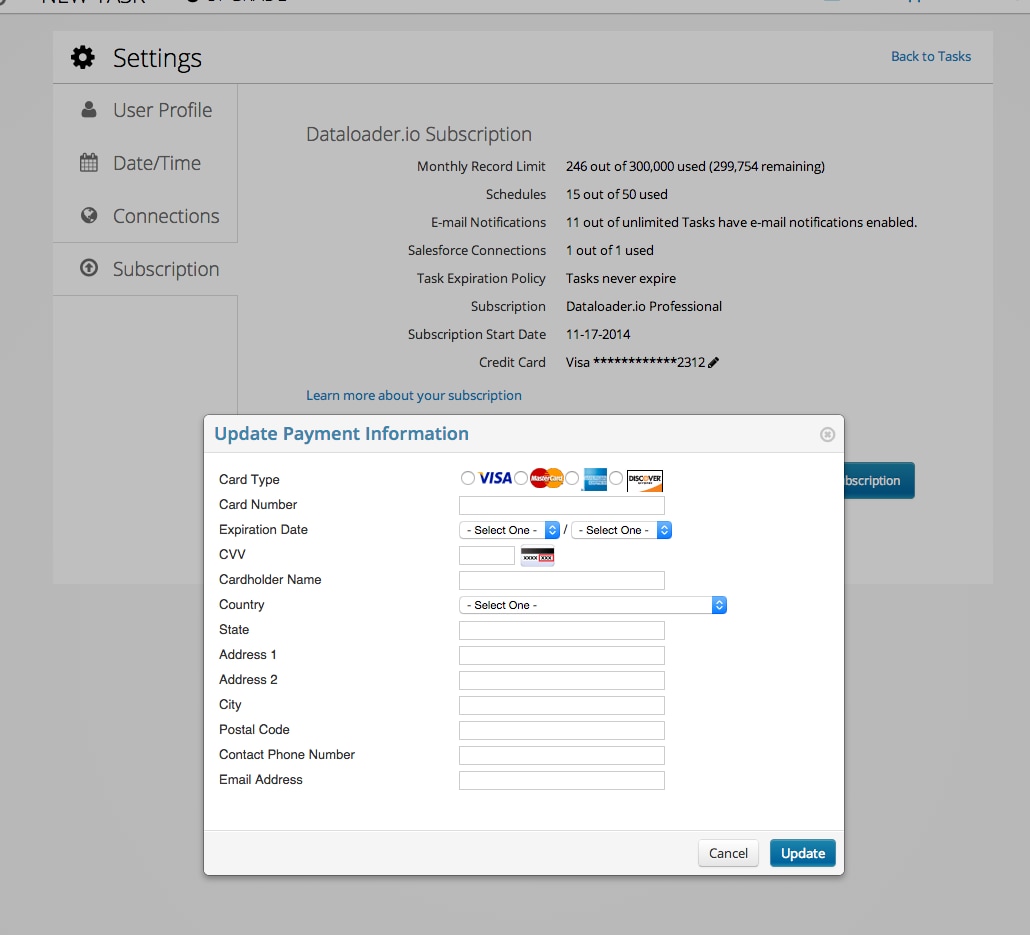The width and height of the screenshot is (1030, 935).
Task: Click the Visa card logo
Action: click(x=495, y=478)
